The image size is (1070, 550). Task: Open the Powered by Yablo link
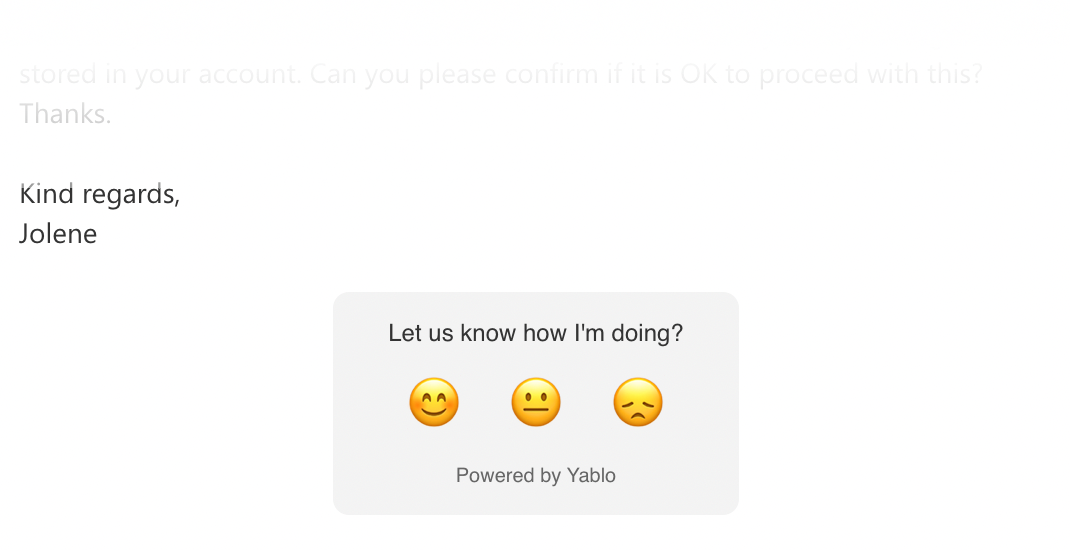point(535,476)
